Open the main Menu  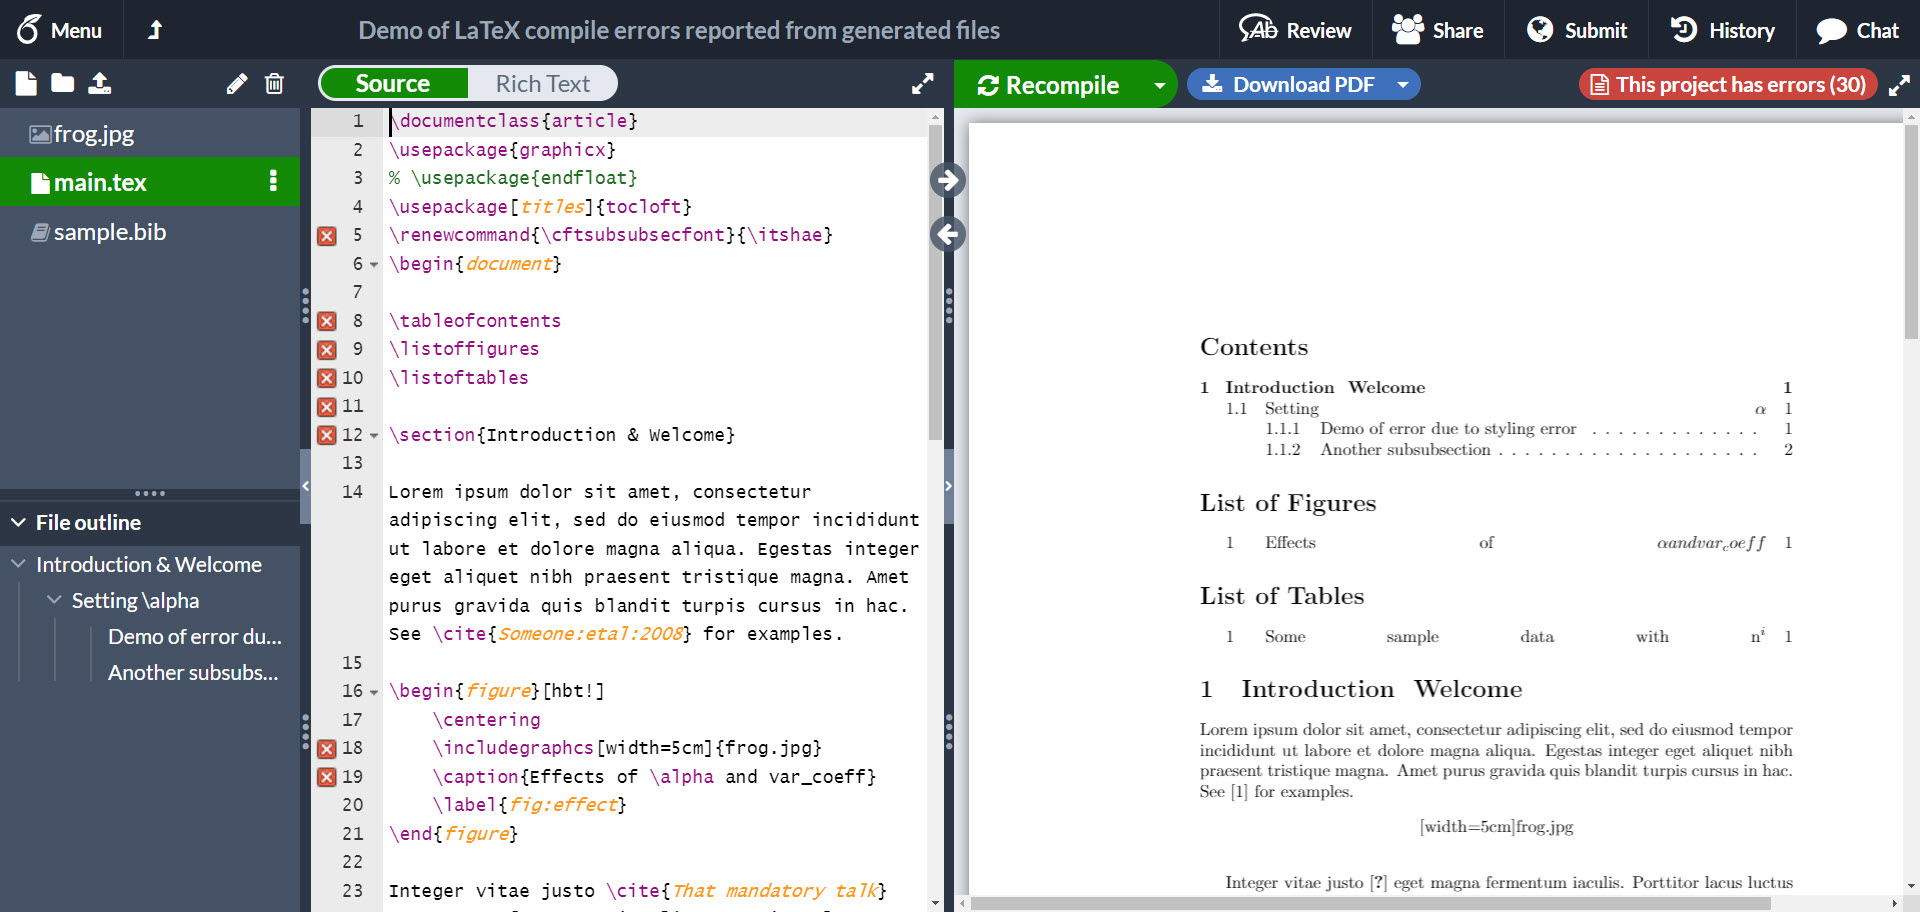pos(60,30)
